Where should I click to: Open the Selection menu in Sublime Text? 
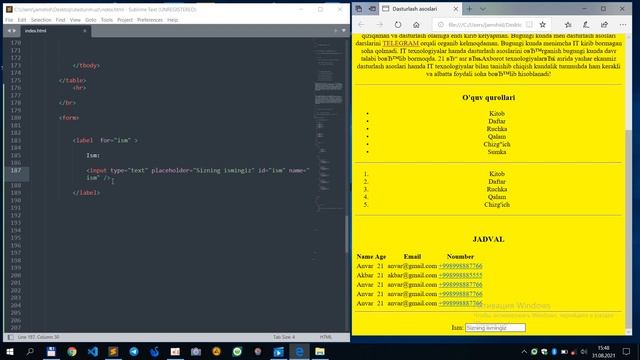point(41,20)
